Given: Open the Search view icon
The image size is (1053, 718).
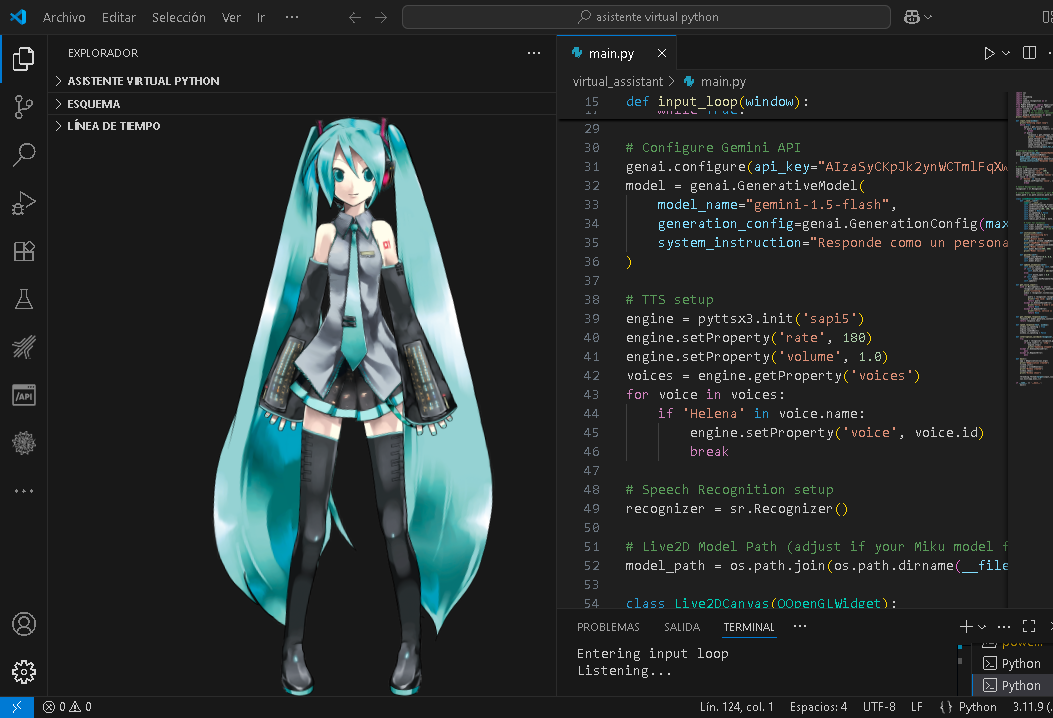Looking at the screenshot, I should click(24, 154).
